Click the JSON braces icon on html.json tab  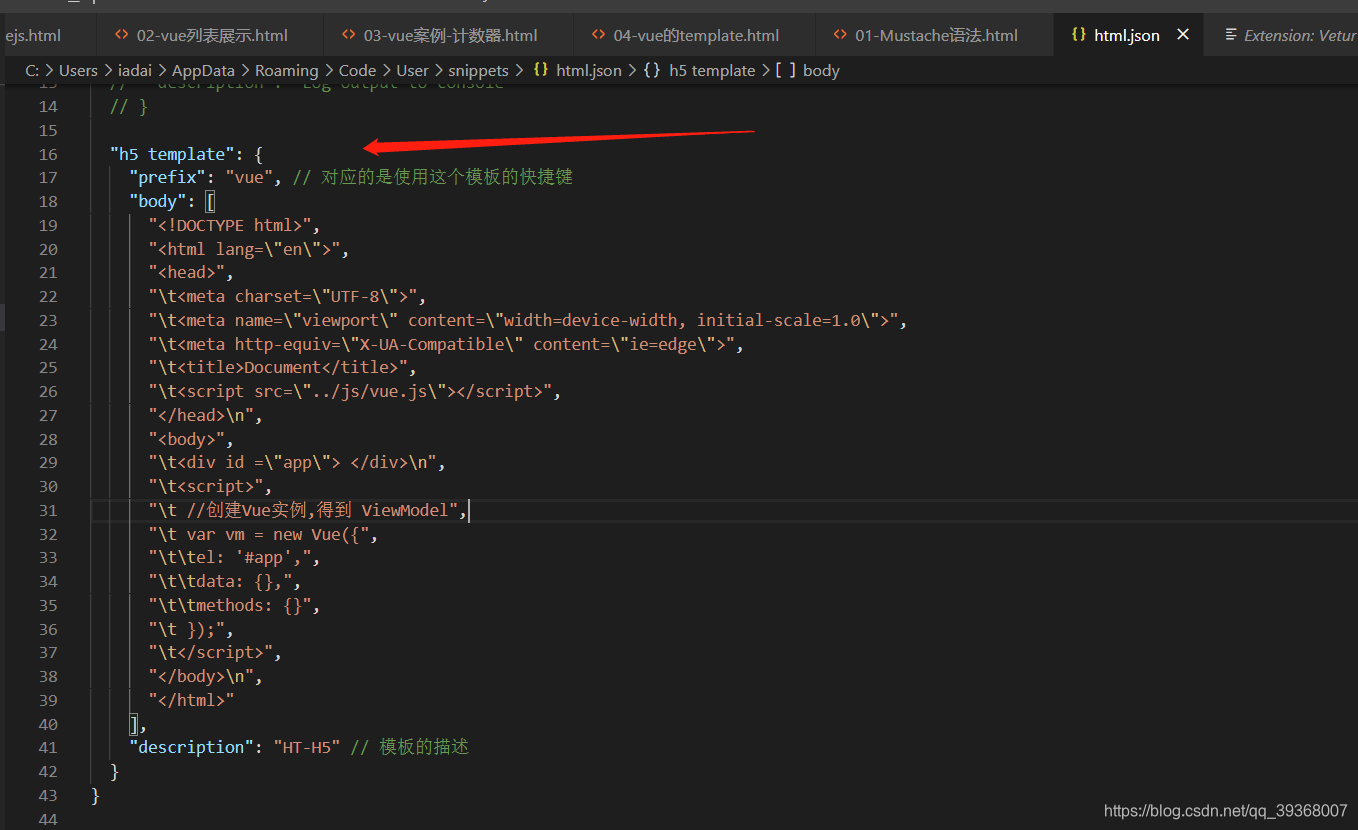1079,34
